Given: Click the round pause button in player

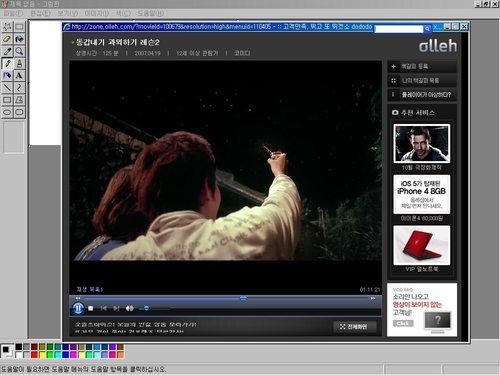Looking at the screenshot, I should click(78, 308).
